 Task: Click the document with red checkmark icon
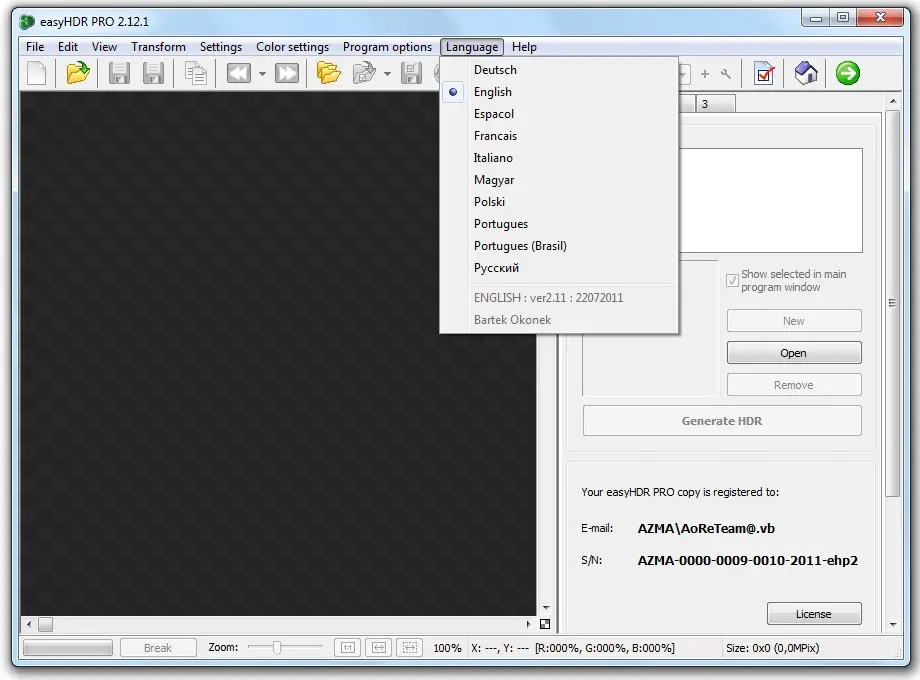[x=764, y=73]
